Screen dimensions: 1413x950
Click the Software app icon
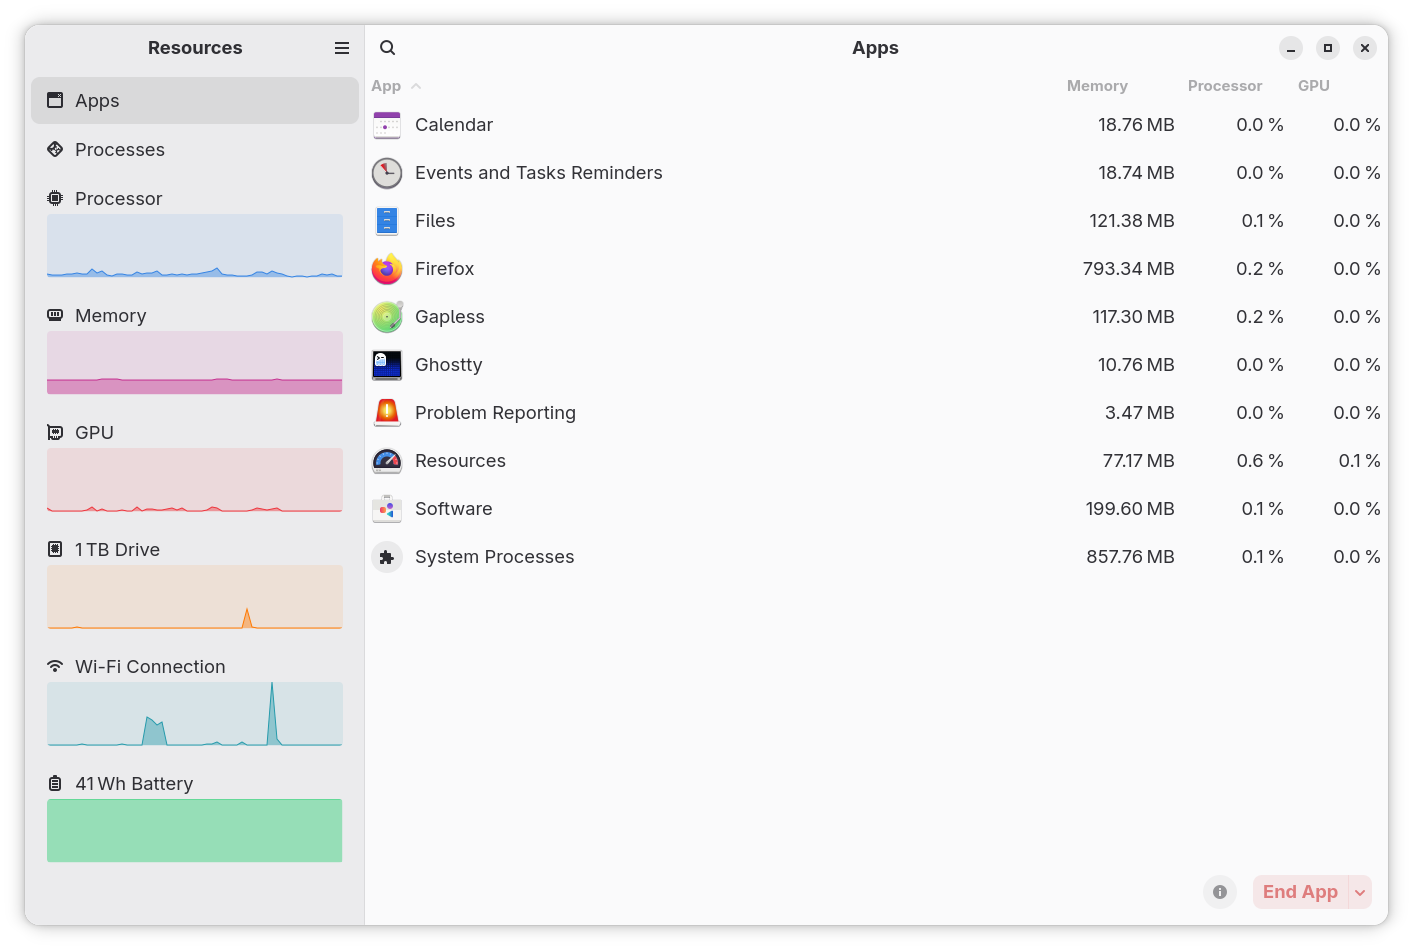click(387, 509)
